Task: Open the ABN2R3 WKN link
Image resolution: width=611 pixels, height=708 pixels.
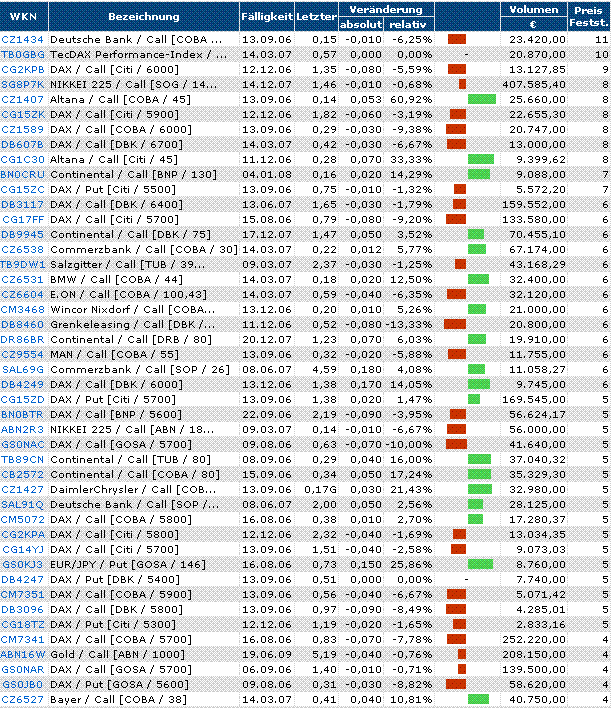Action: click(x=23, y=429)
